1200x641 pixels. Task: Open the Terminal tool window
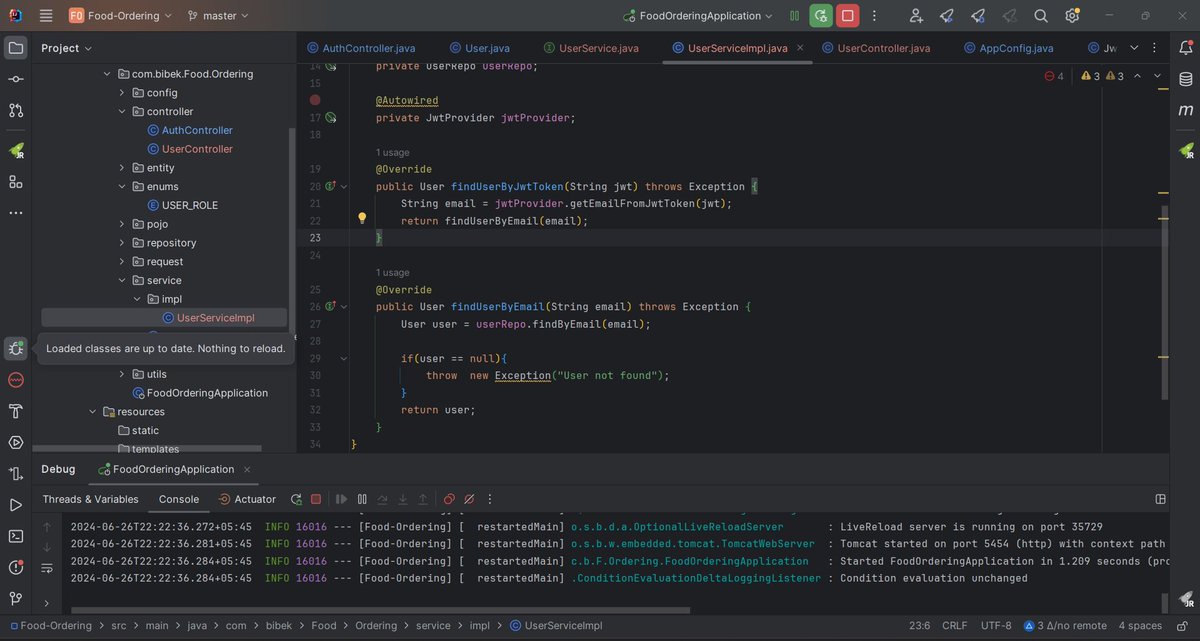pos(15,536)
